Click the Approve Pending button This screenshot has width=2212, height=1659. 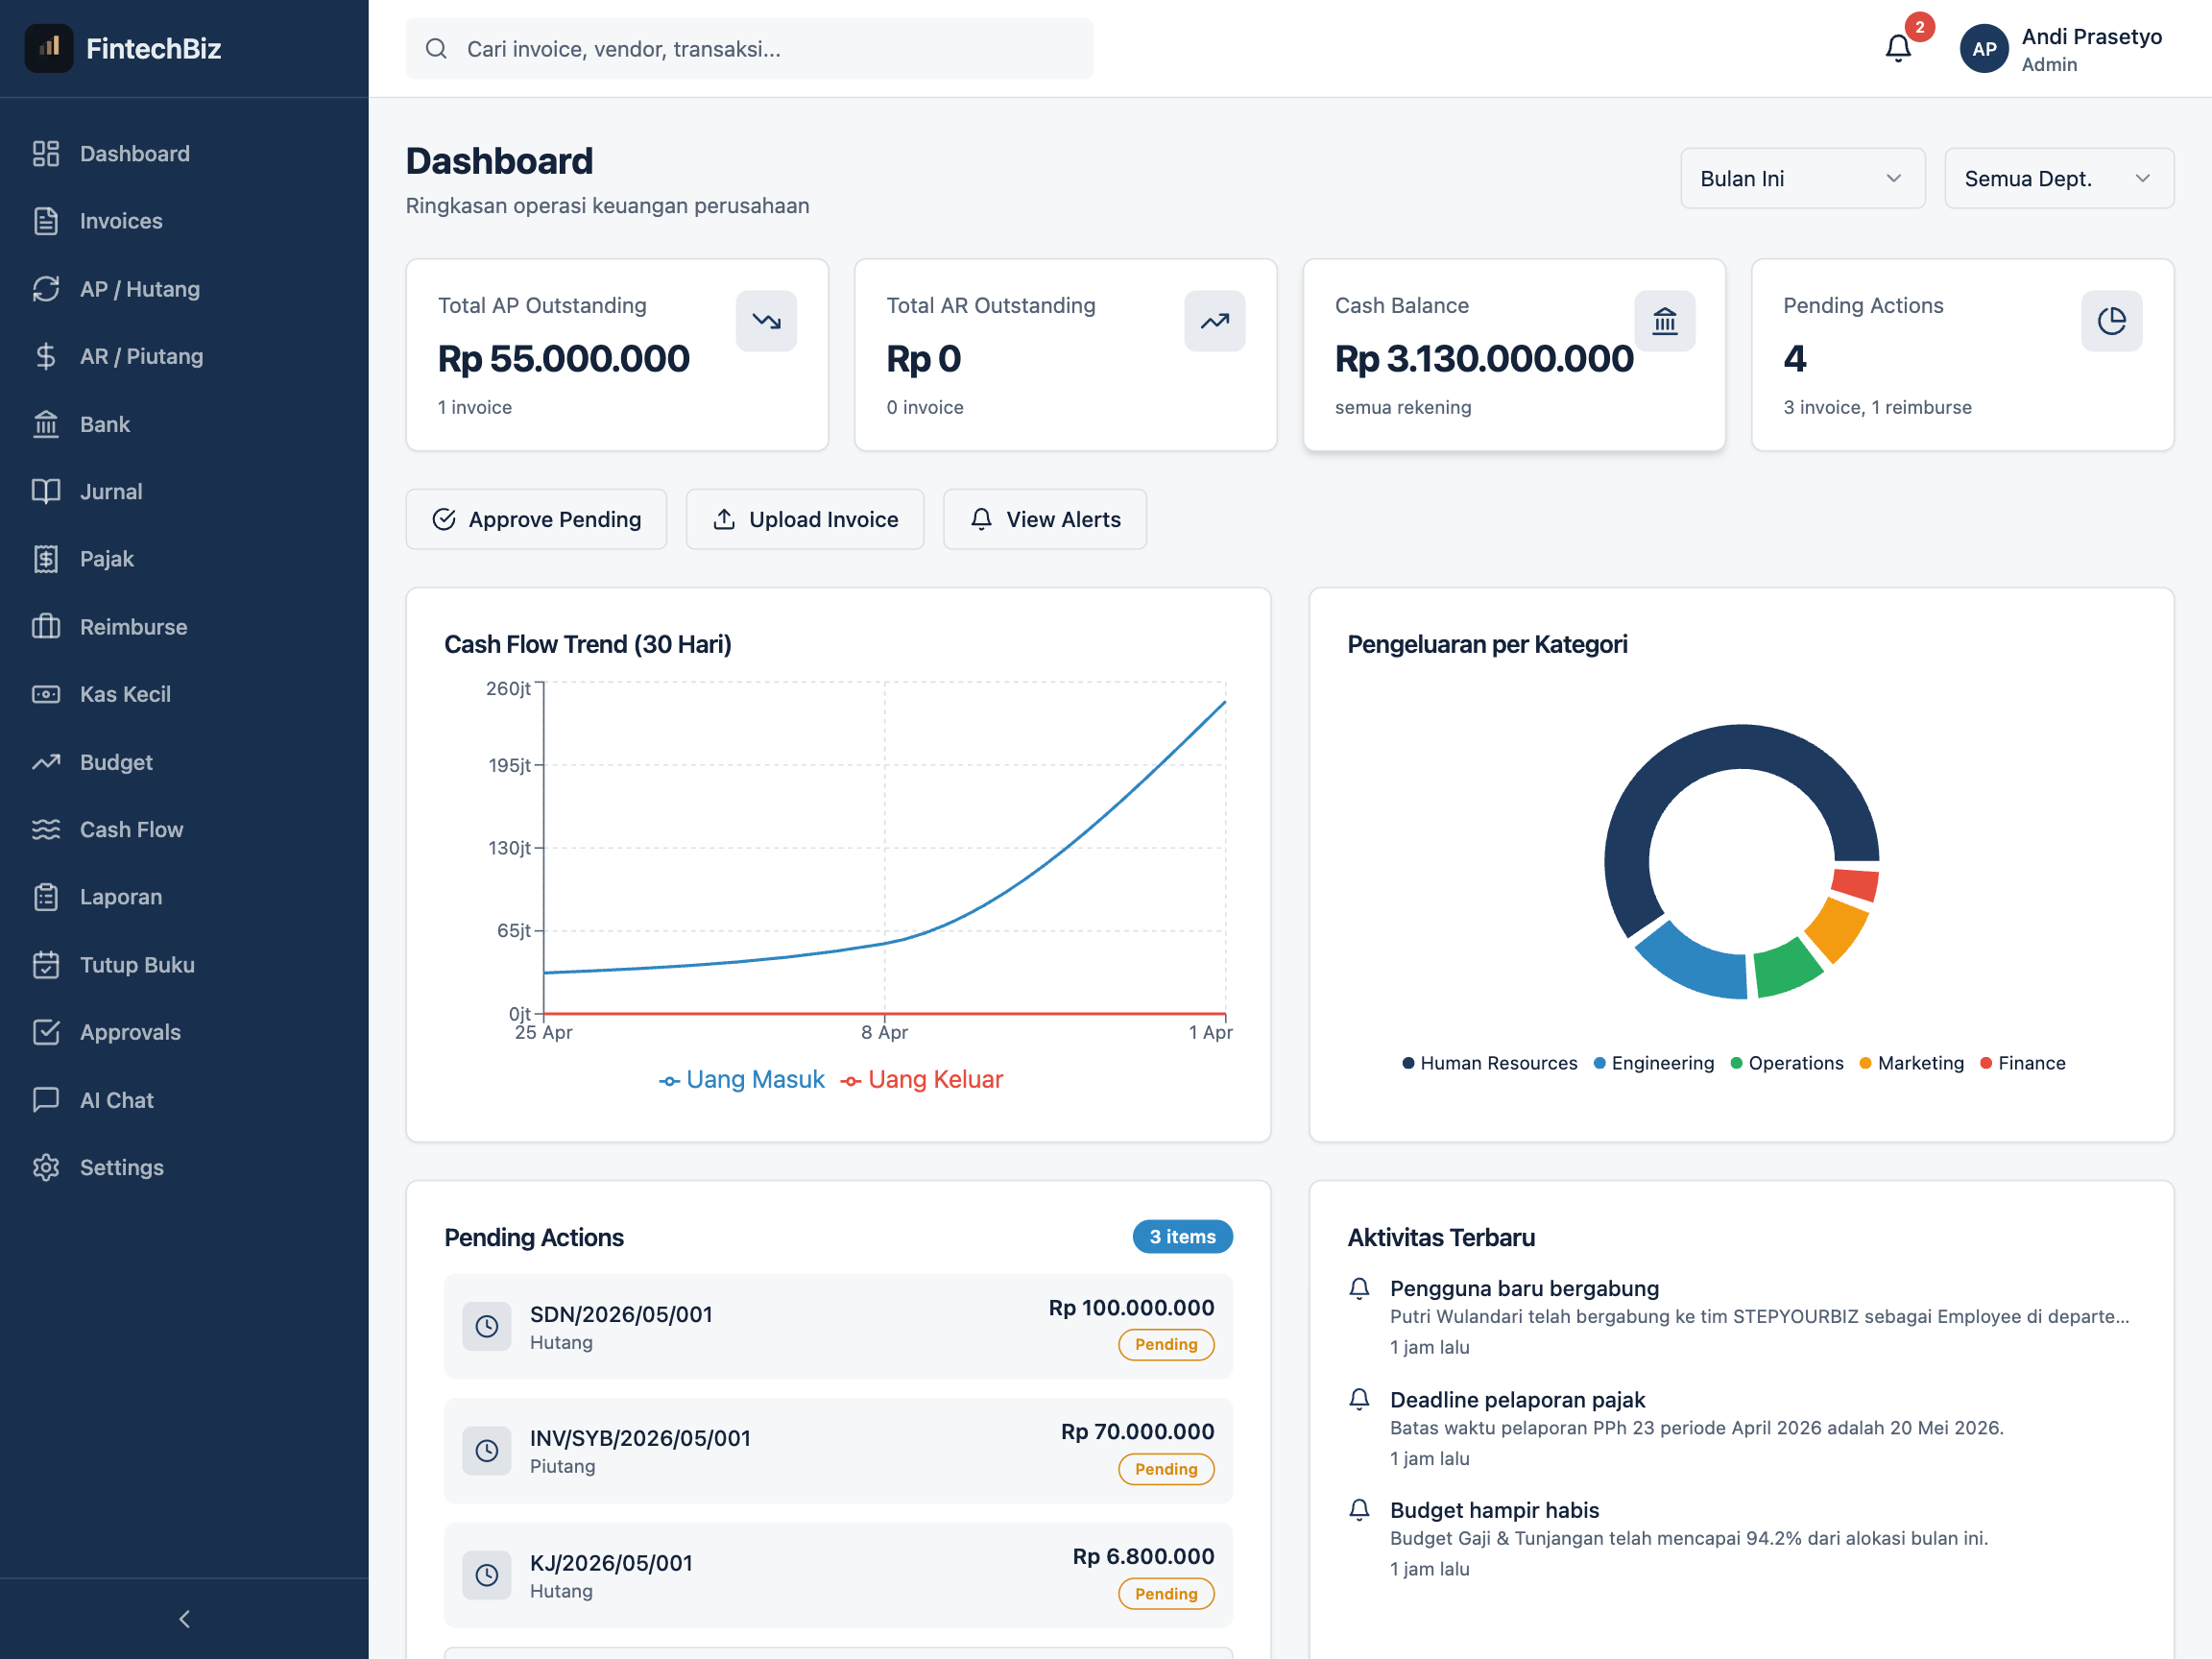click(x=536, y=519)
